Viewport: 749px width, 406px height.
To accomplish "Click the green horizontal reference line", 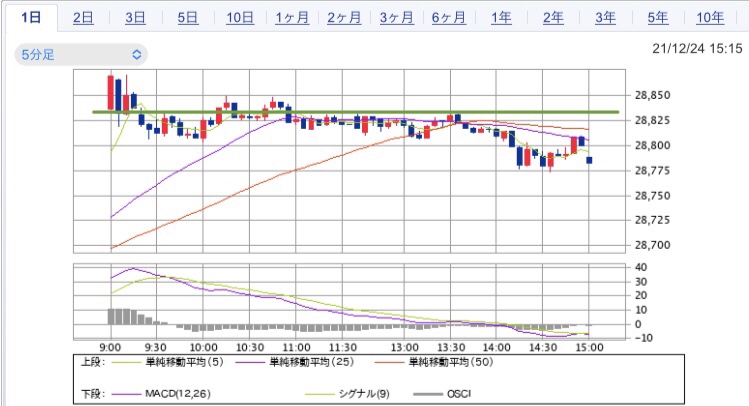I will coord(355,112).
